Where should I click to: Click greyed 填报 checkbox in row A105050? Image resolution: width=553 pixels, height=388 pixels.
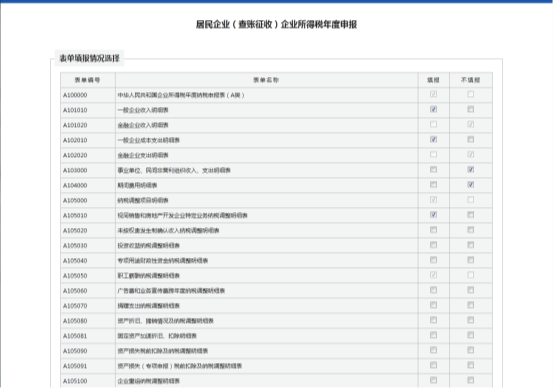click(433, 275)
